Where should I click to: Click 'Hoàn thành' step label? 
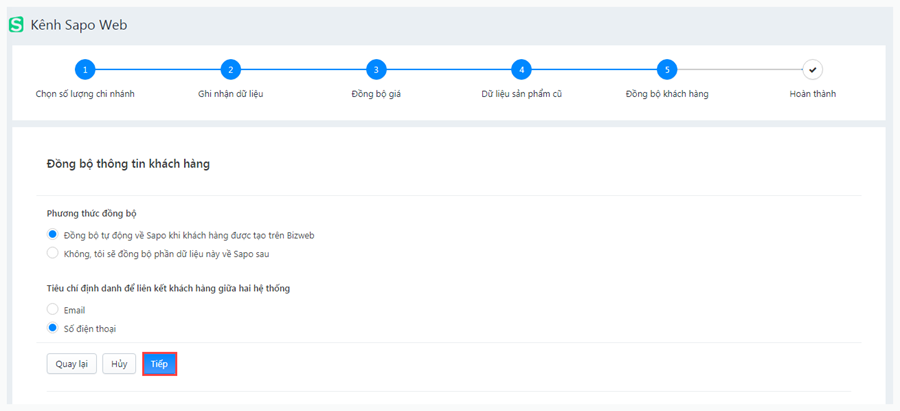(813, 94)
